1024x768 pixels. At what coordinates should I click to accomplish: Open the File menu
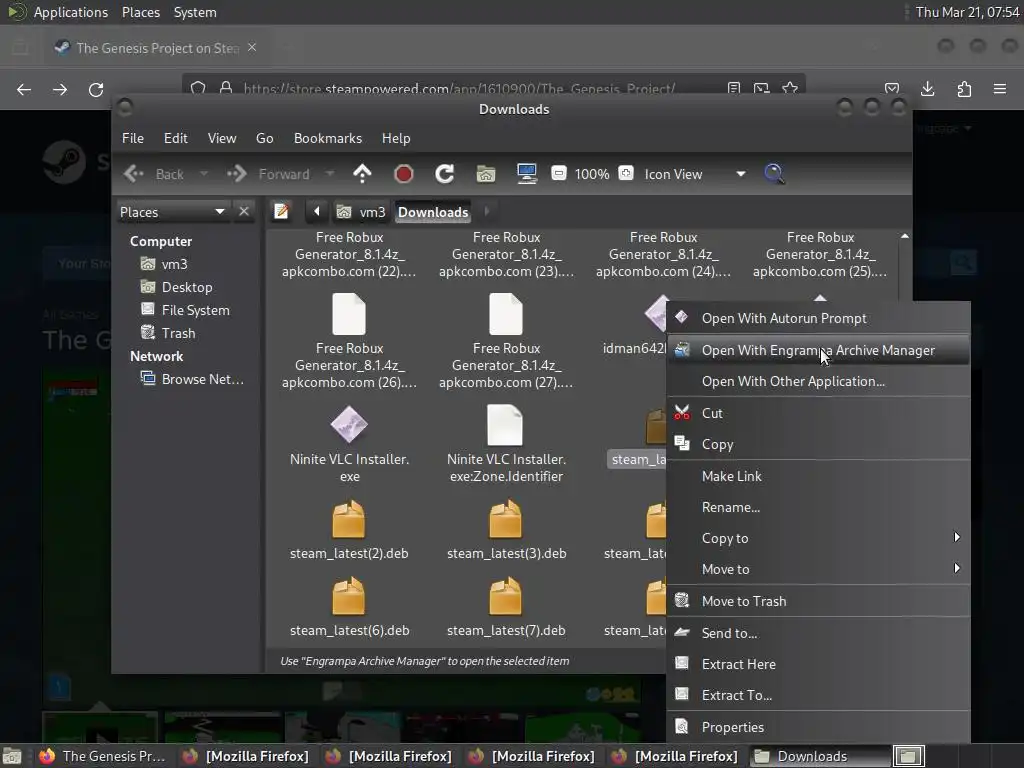tap(133, 138)
